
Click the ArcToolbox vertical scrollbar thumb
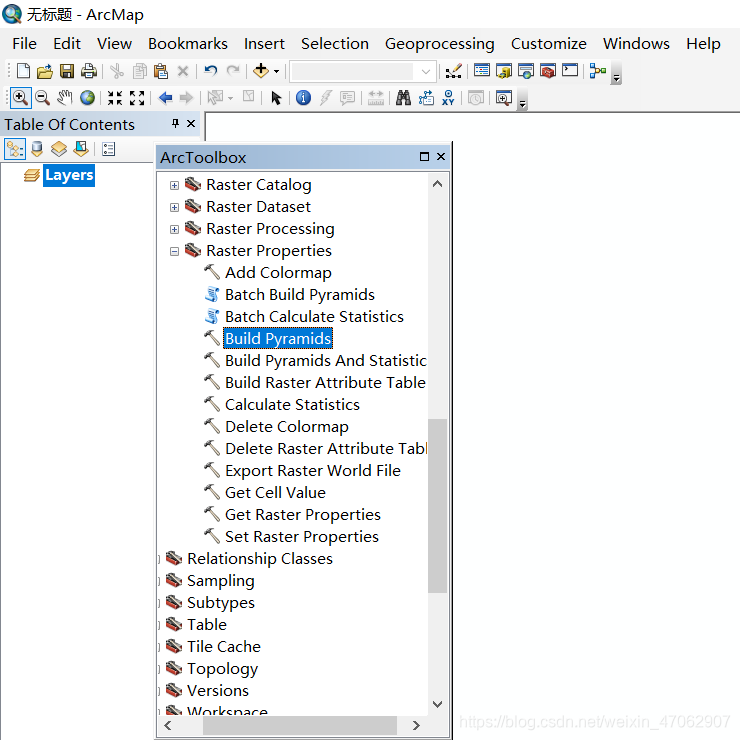[437, 505]
